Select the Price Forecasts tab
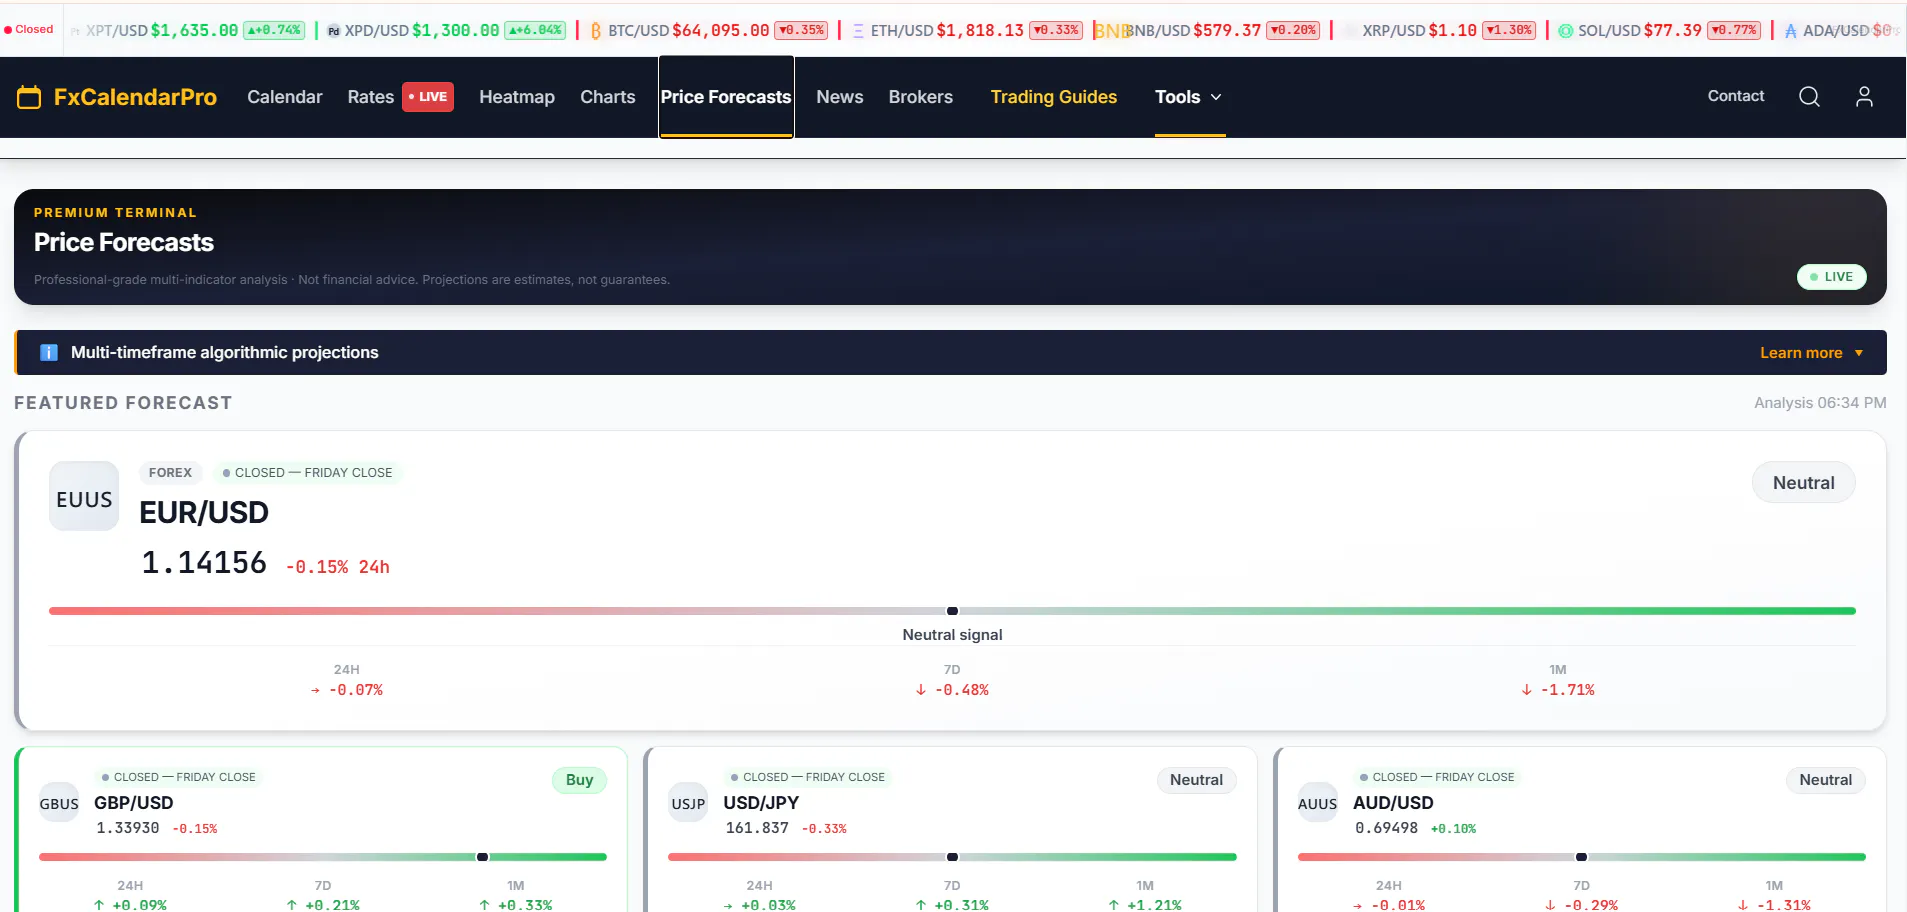 point(726,97)
